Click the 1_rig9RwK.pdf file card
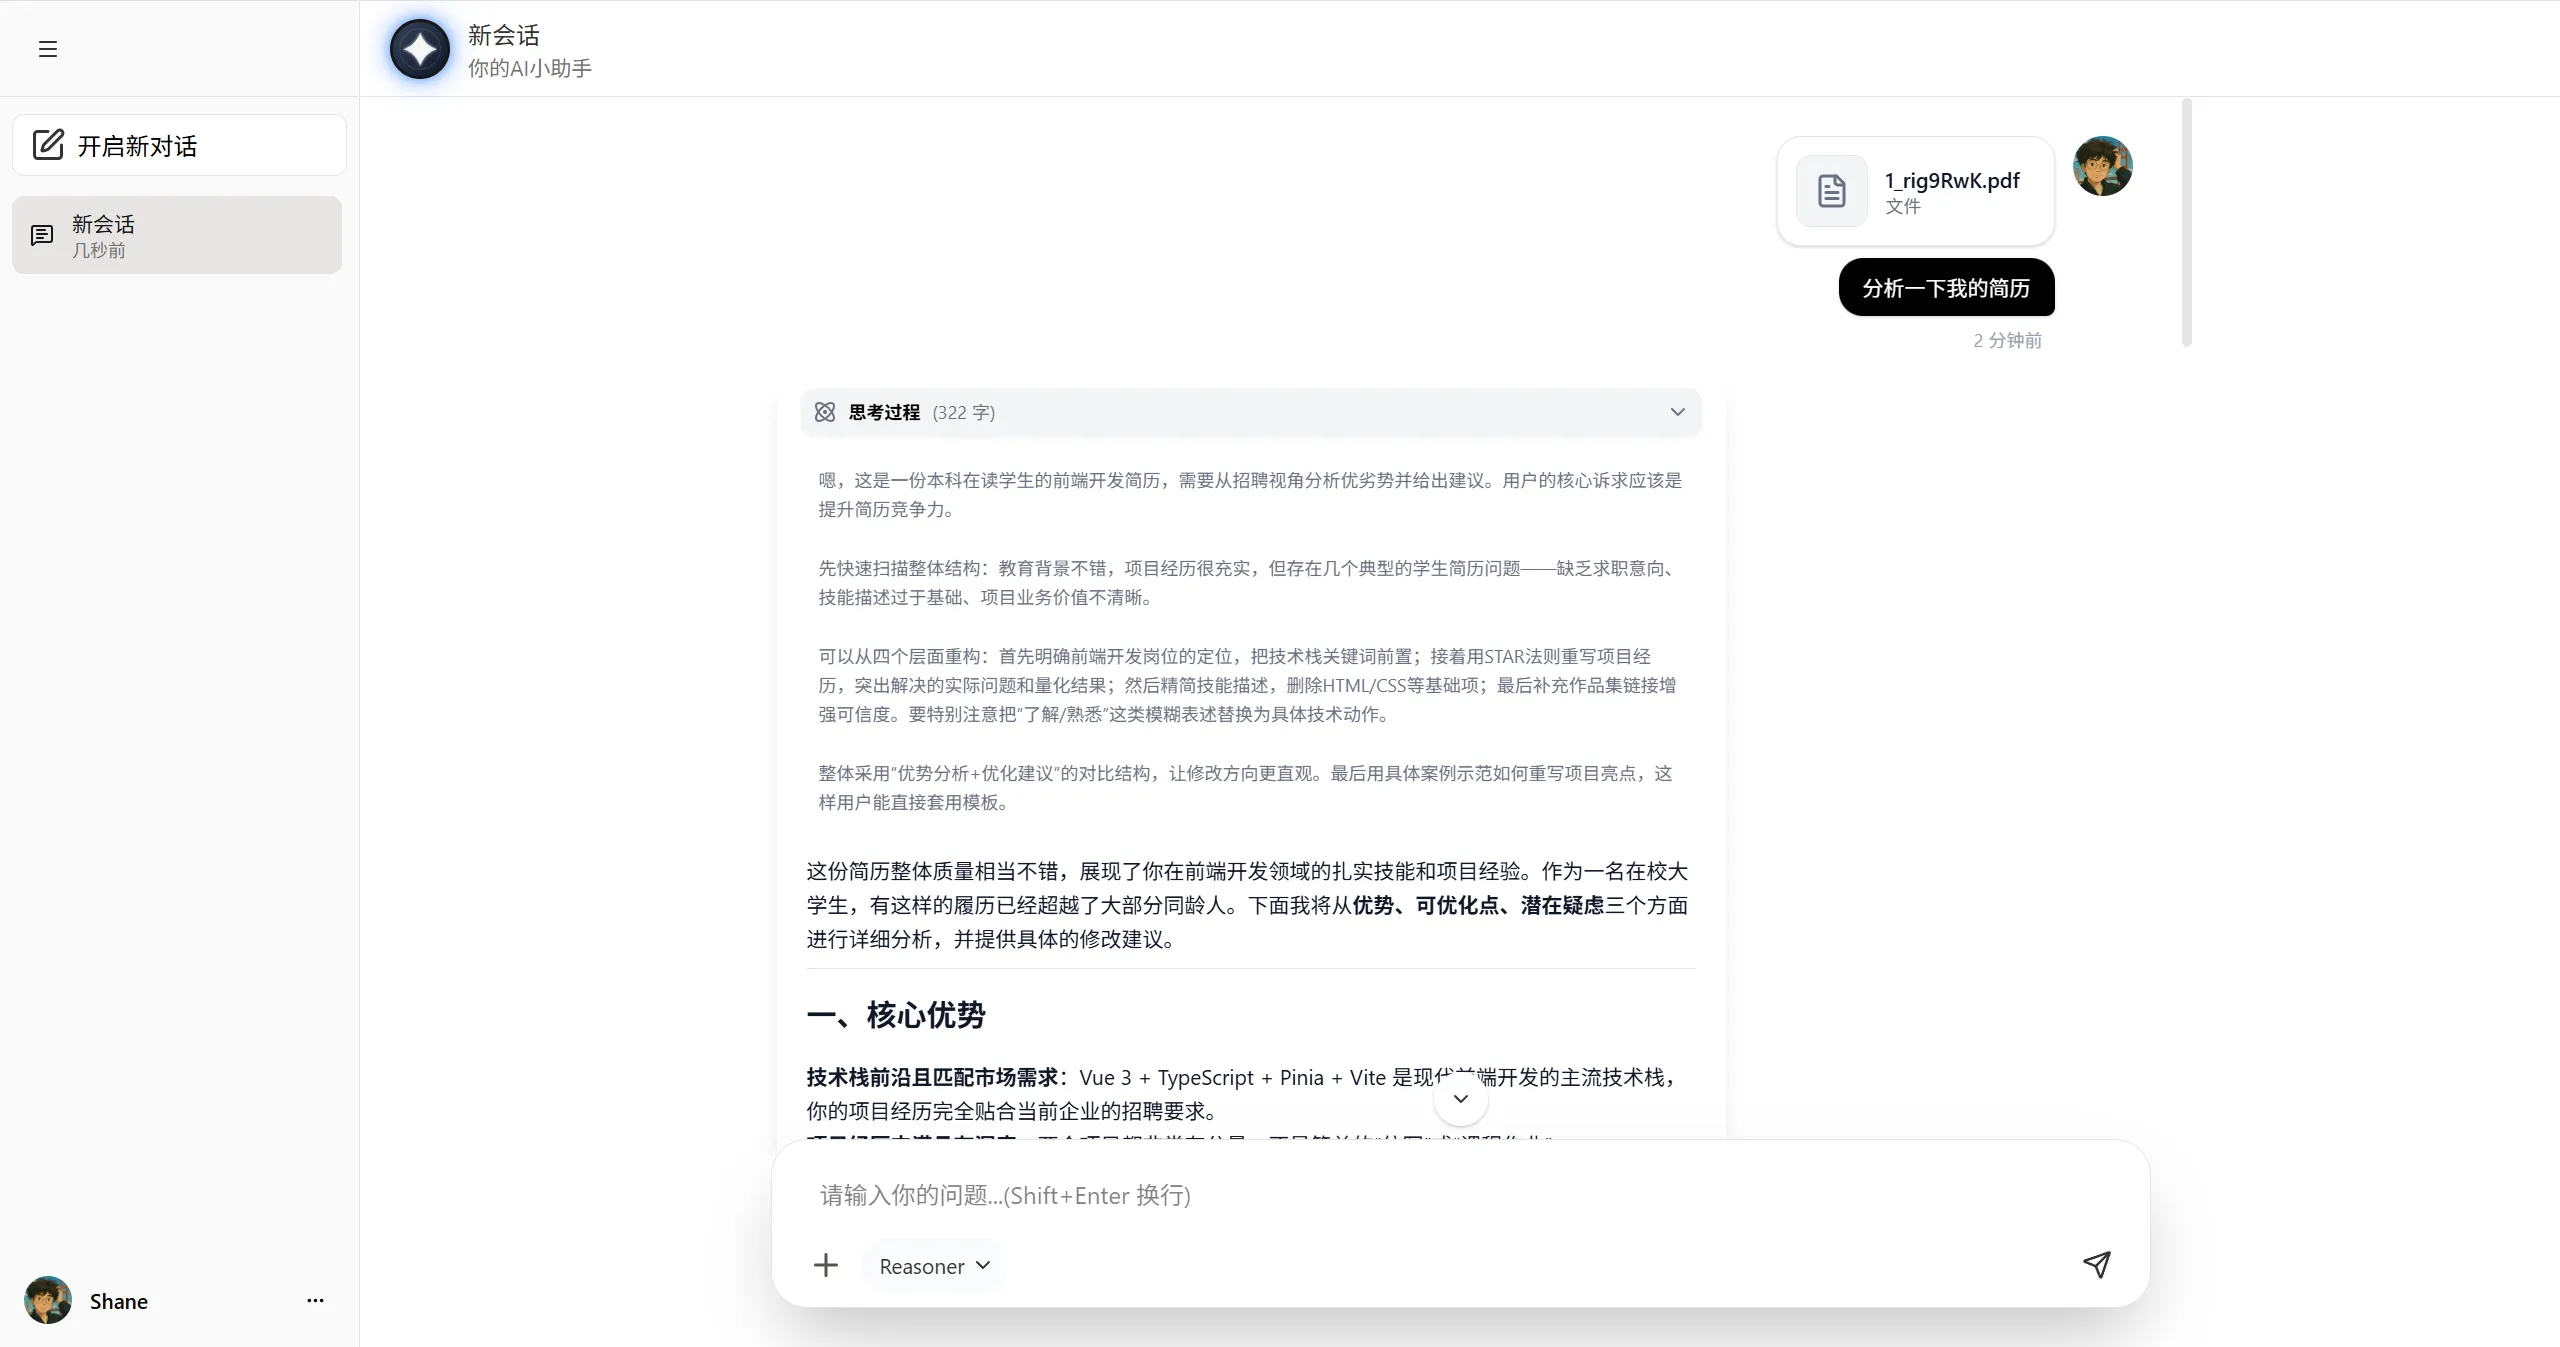Viewport: 2560px width, 1347px height. pyautogui.click(x=1913, y=190)
